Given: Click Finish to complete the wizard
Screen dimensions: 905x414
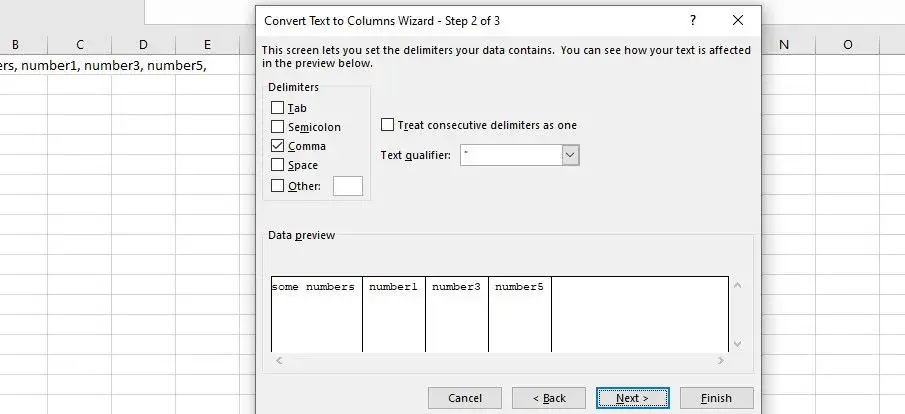Looking at the screenshot, I should click(x=716, y=398).
